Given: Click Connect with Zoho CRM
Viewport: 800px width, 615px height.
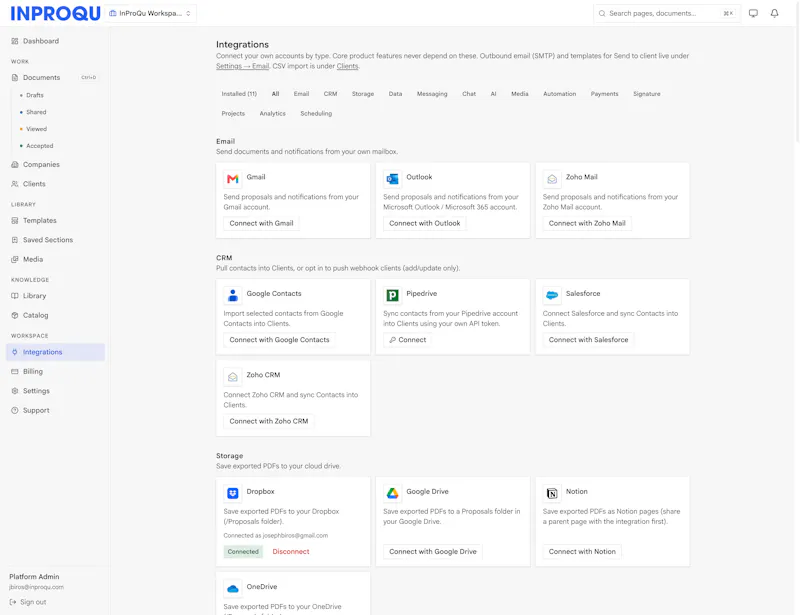Looking at the screenshot, I should tap(268, 422).
